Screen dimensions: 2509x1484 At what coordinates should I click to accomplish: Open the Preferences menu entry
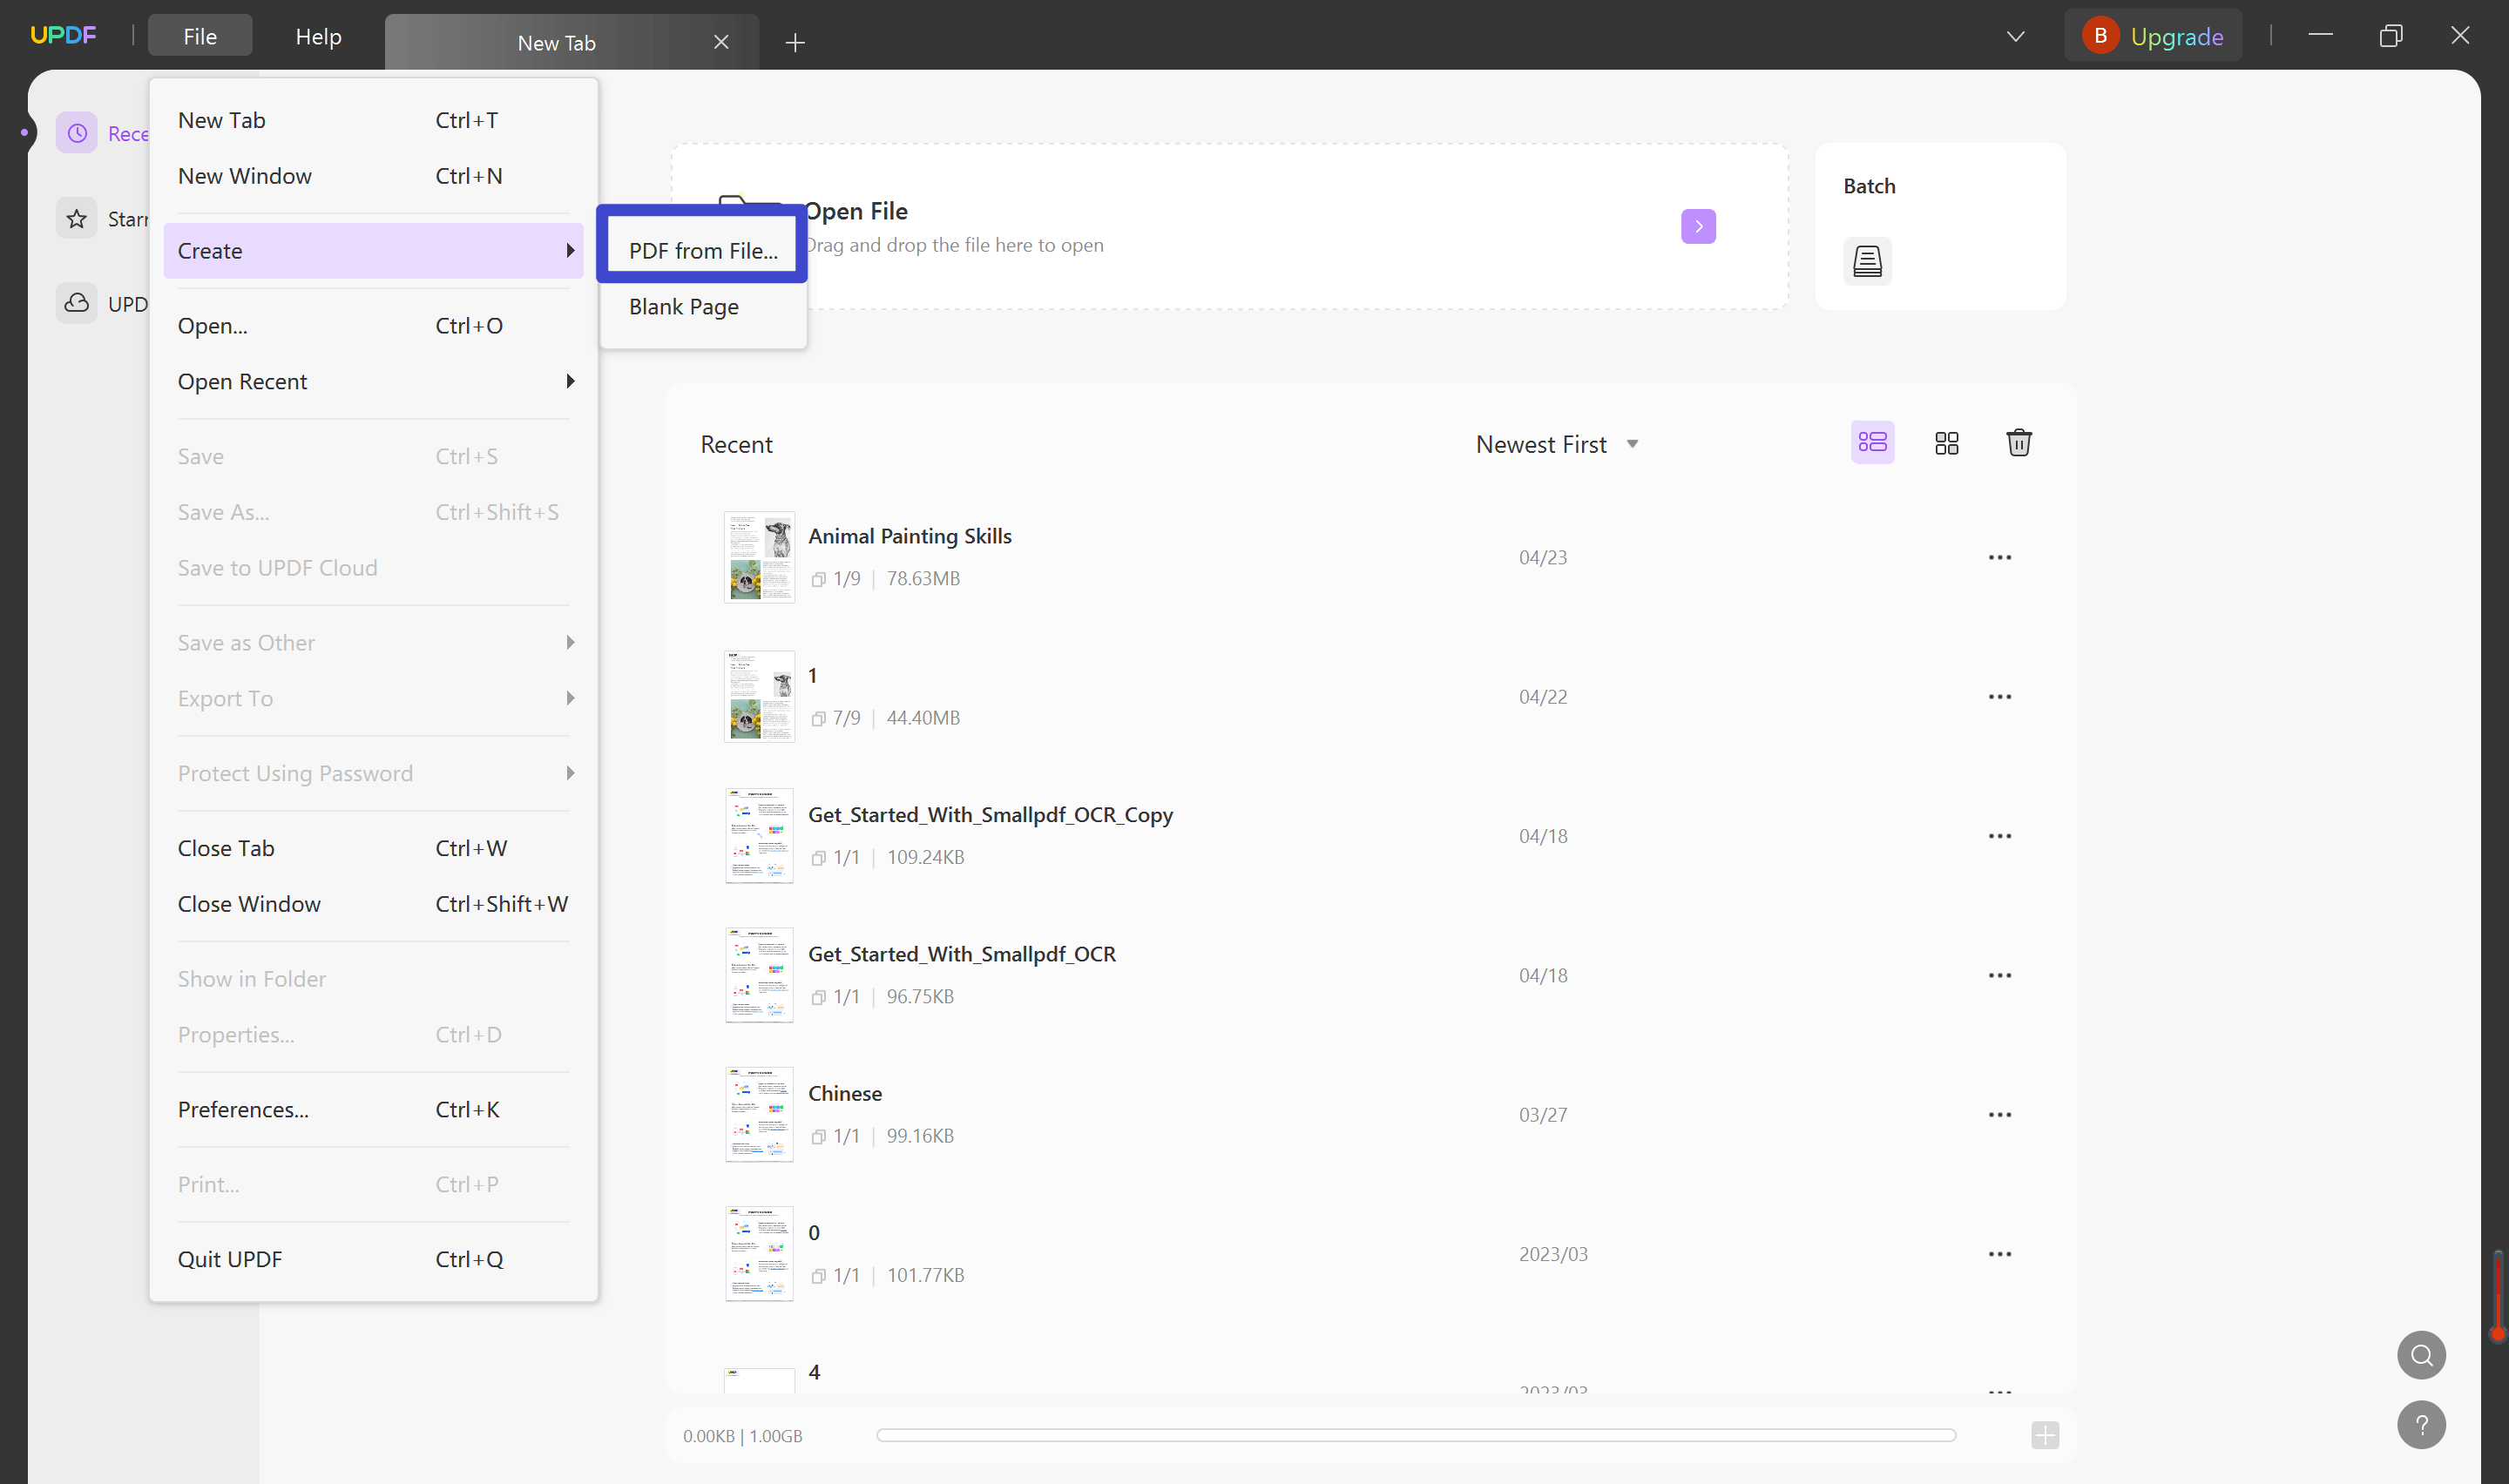pyautogui.click(x=243, y=1109)
